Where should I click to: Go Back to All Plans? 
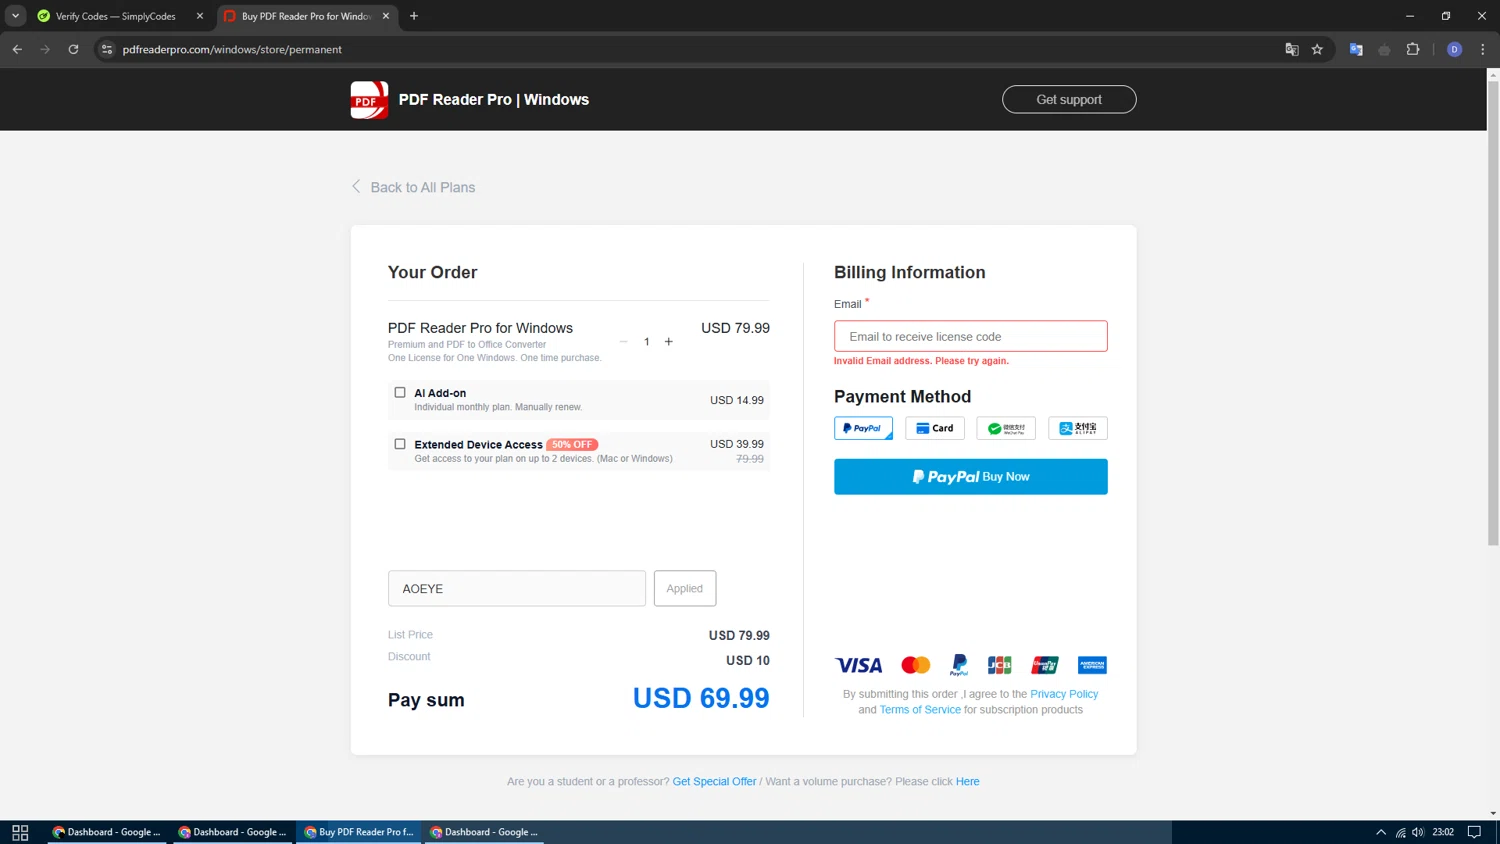[413, 187]
